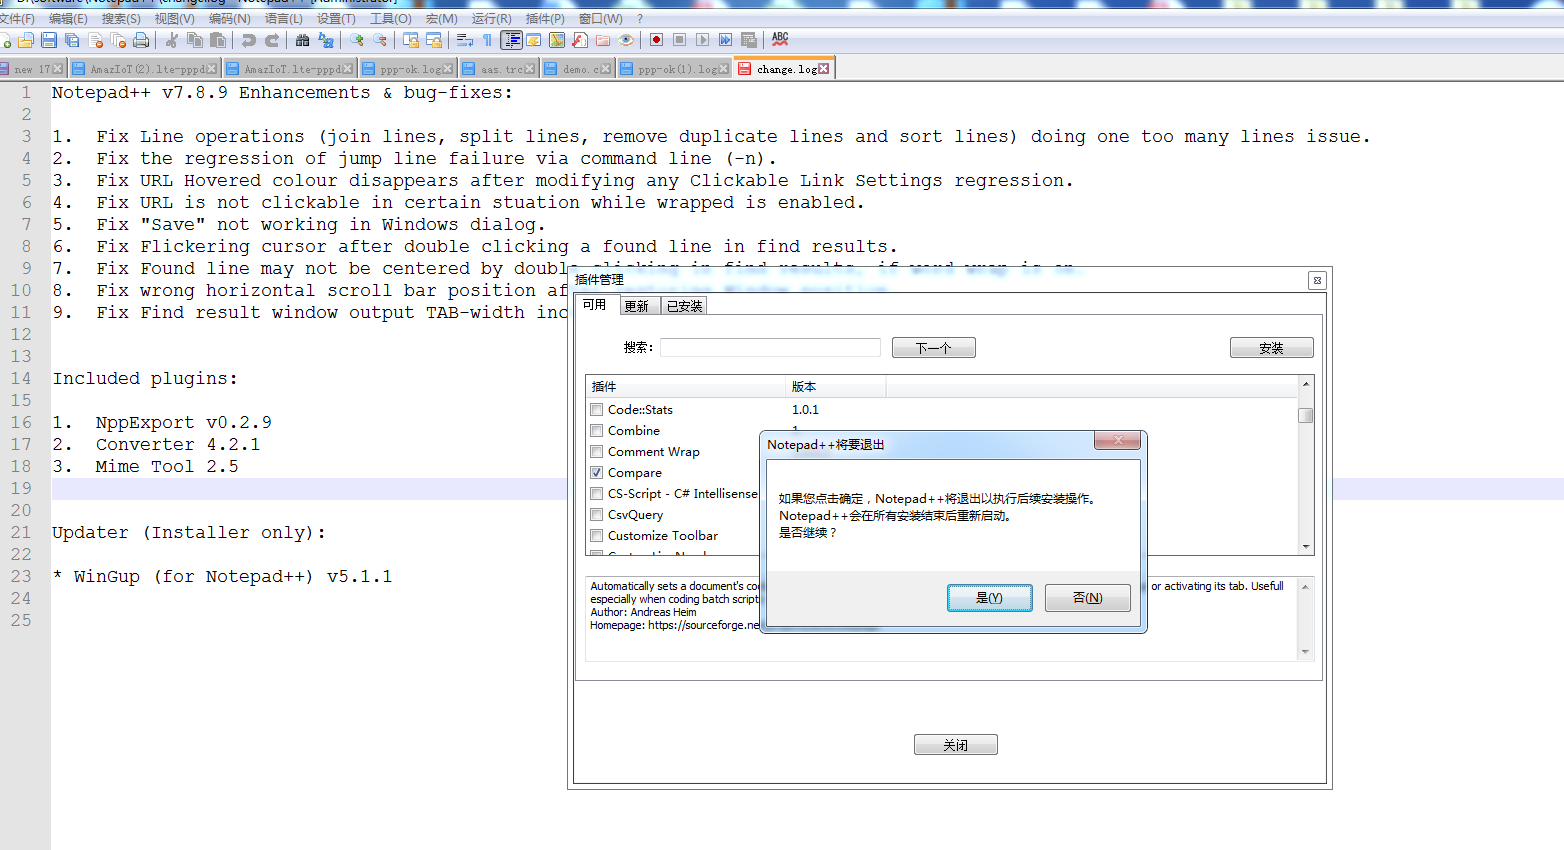
Task: Click the Undo arrow in toolbar
Action: pyautogui.click(x=248, y=40)
